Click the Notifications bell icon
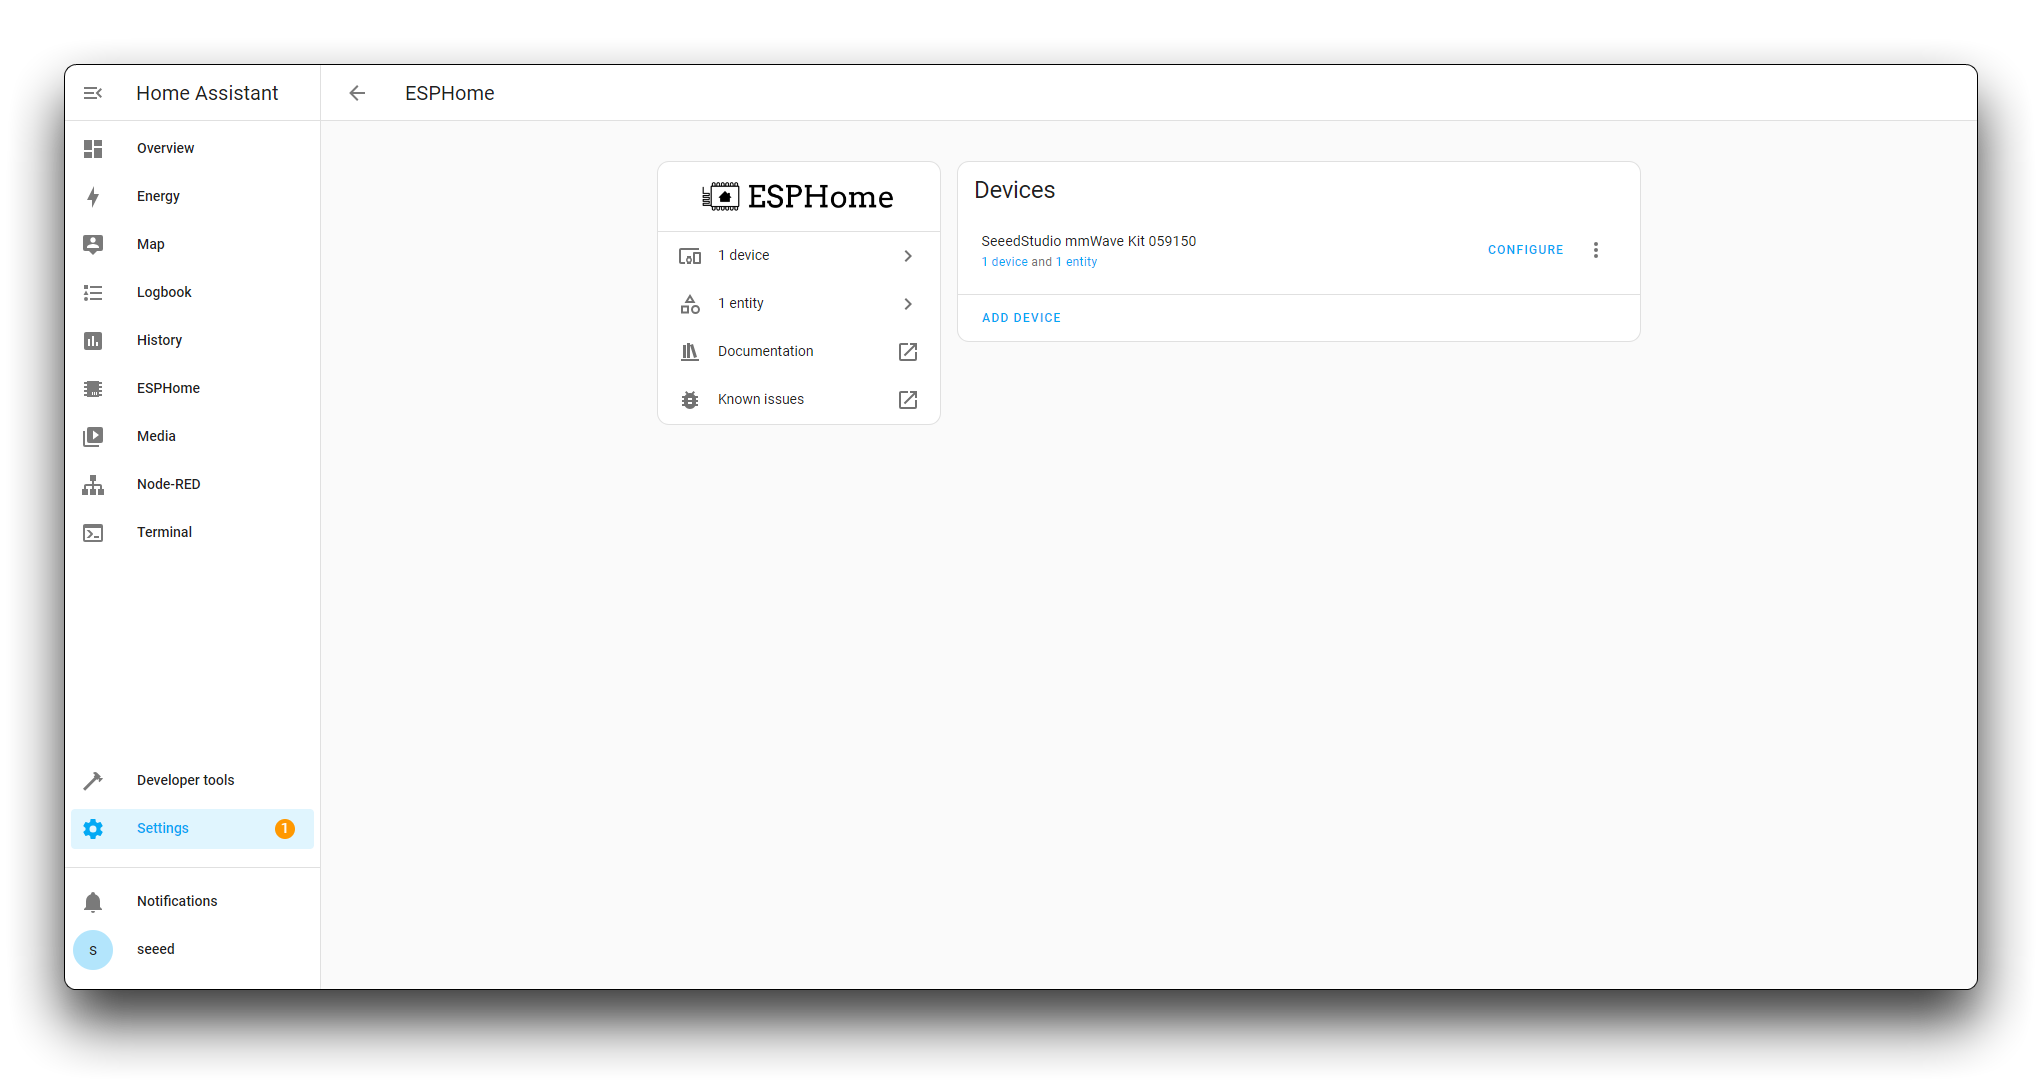 95,901
